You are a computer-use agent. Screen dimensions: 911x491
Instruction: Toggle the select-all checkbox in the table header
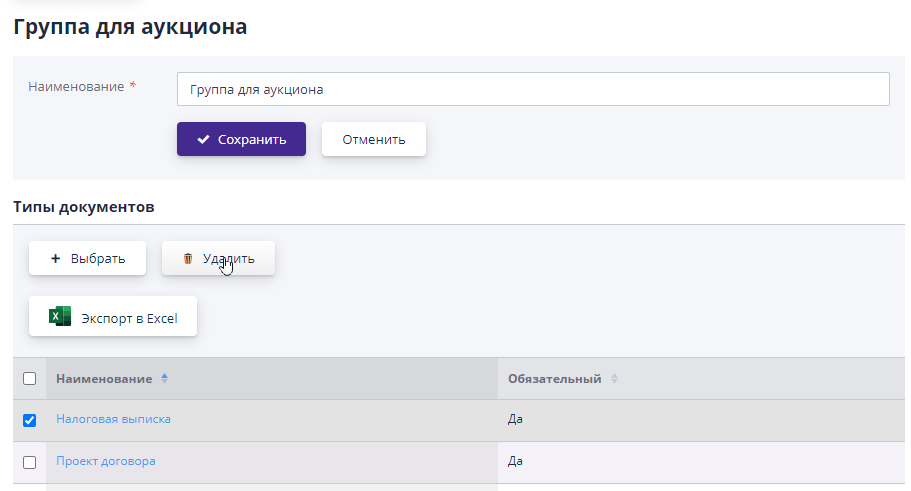29,379
